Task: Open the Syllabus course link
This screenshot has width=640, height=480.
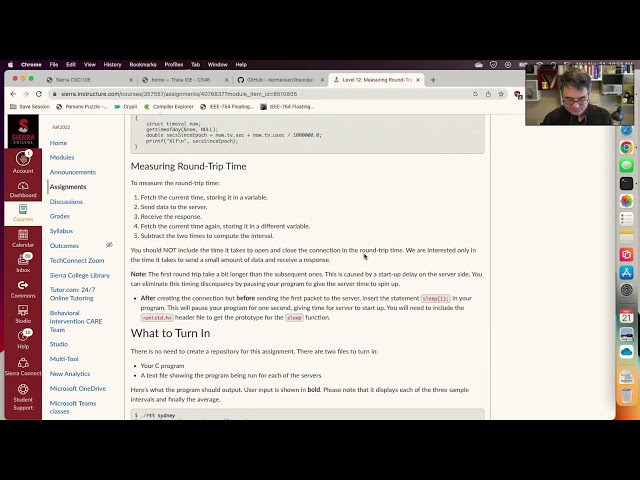Action: 61,231
